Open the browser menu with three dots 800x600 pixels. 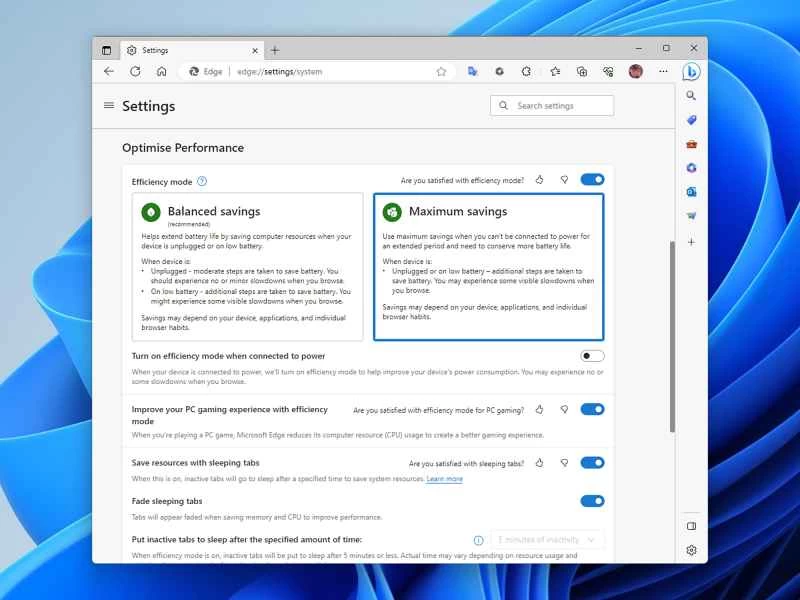point(663,71)
